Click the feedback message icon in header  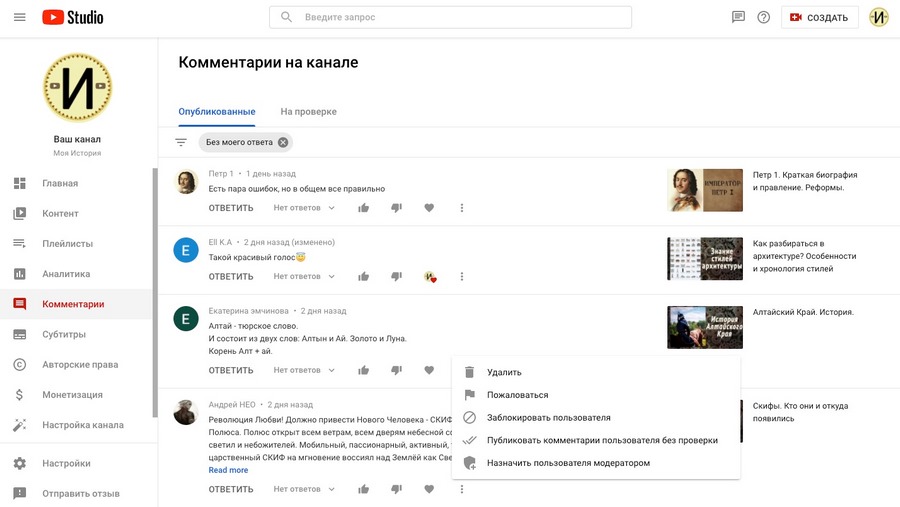click(739, 17)
